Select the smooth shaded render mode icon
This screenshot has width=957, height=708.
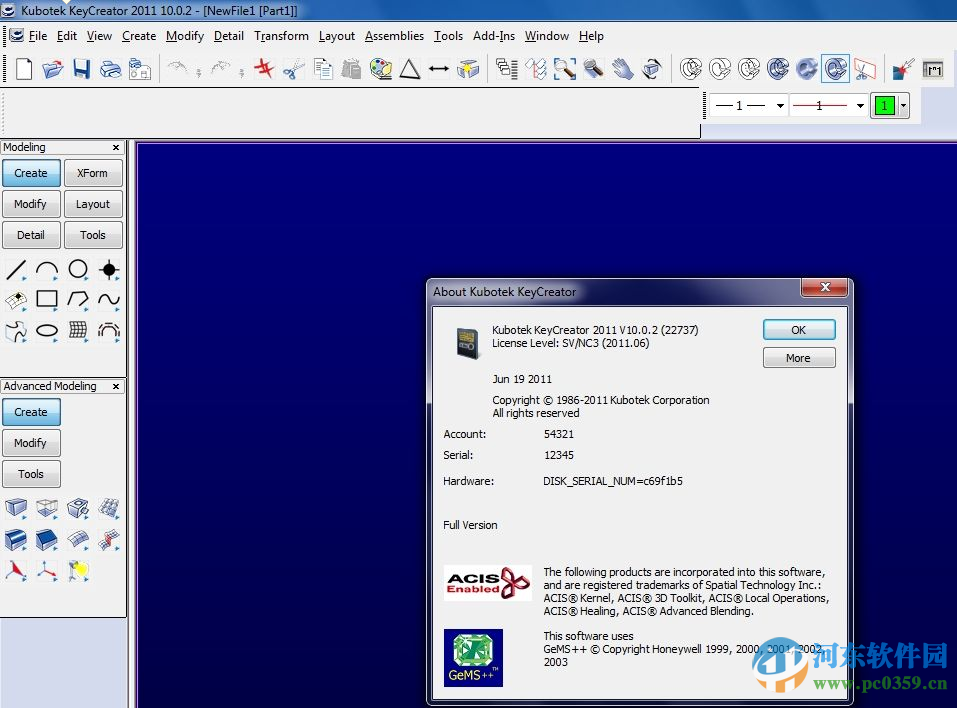[x=806, y=69]
